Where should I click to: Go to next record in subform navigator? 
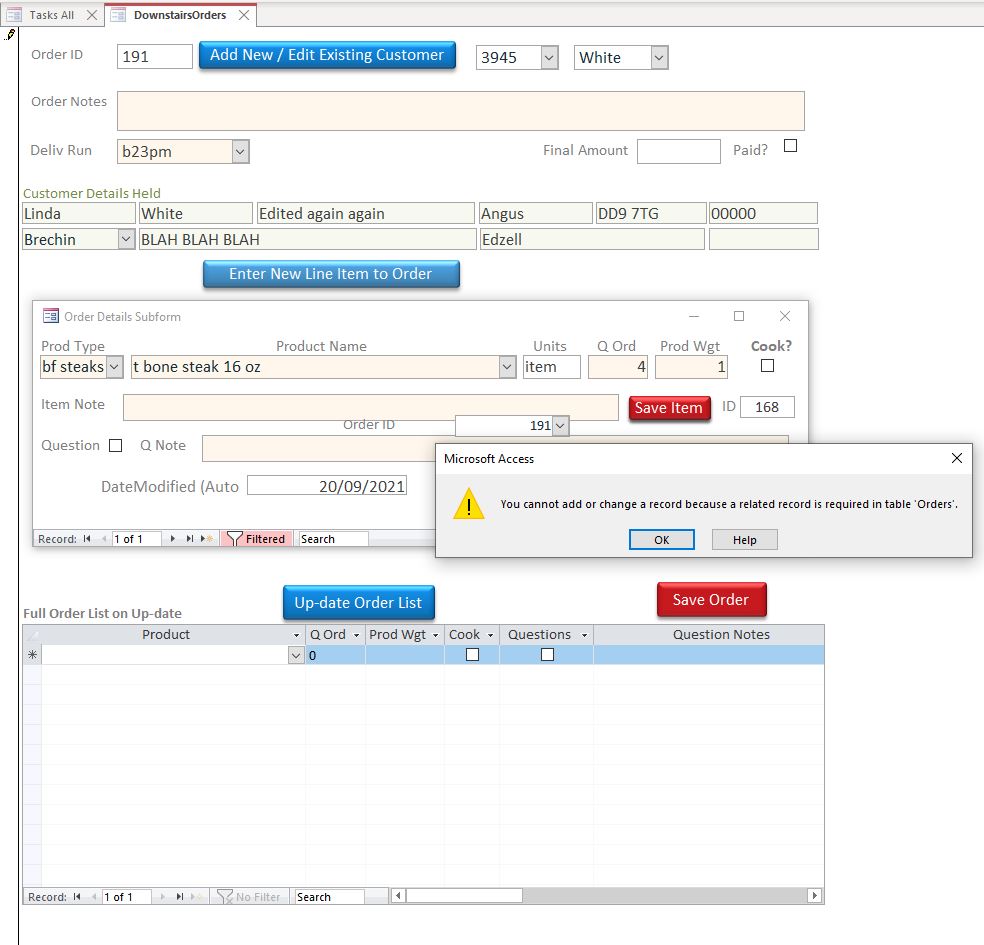click(173, 538)
